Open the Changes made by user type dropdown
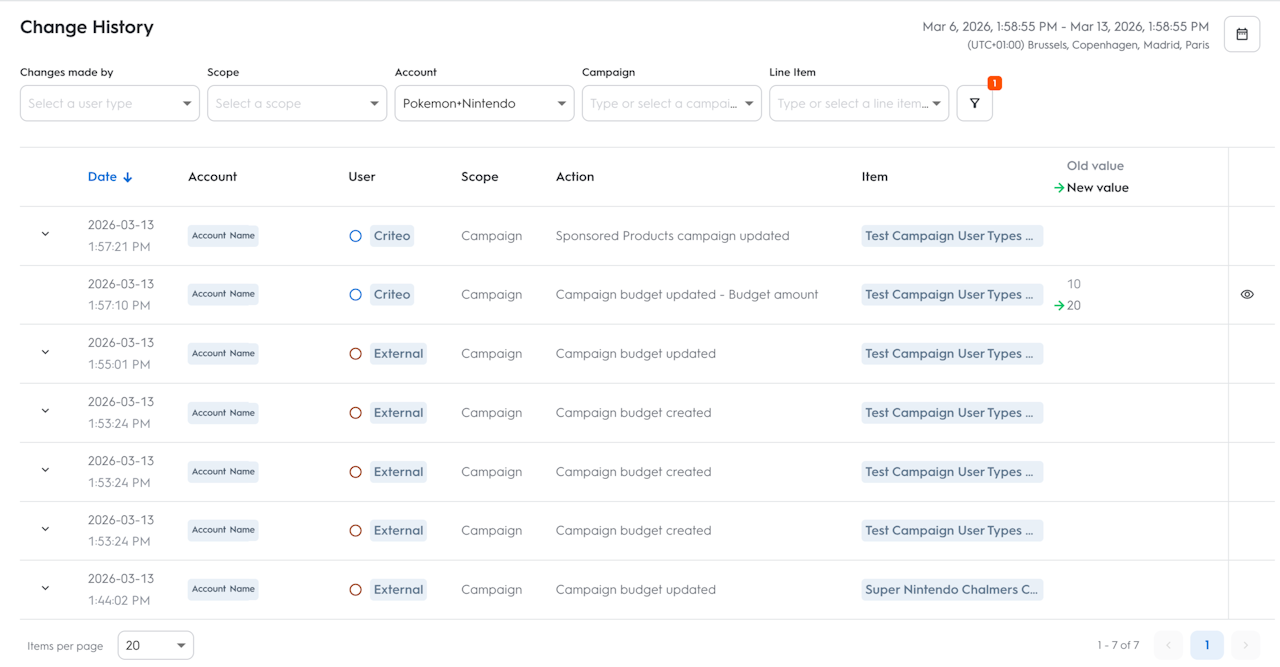Viewport: 1280px width, 667px height. pos(109,103)
